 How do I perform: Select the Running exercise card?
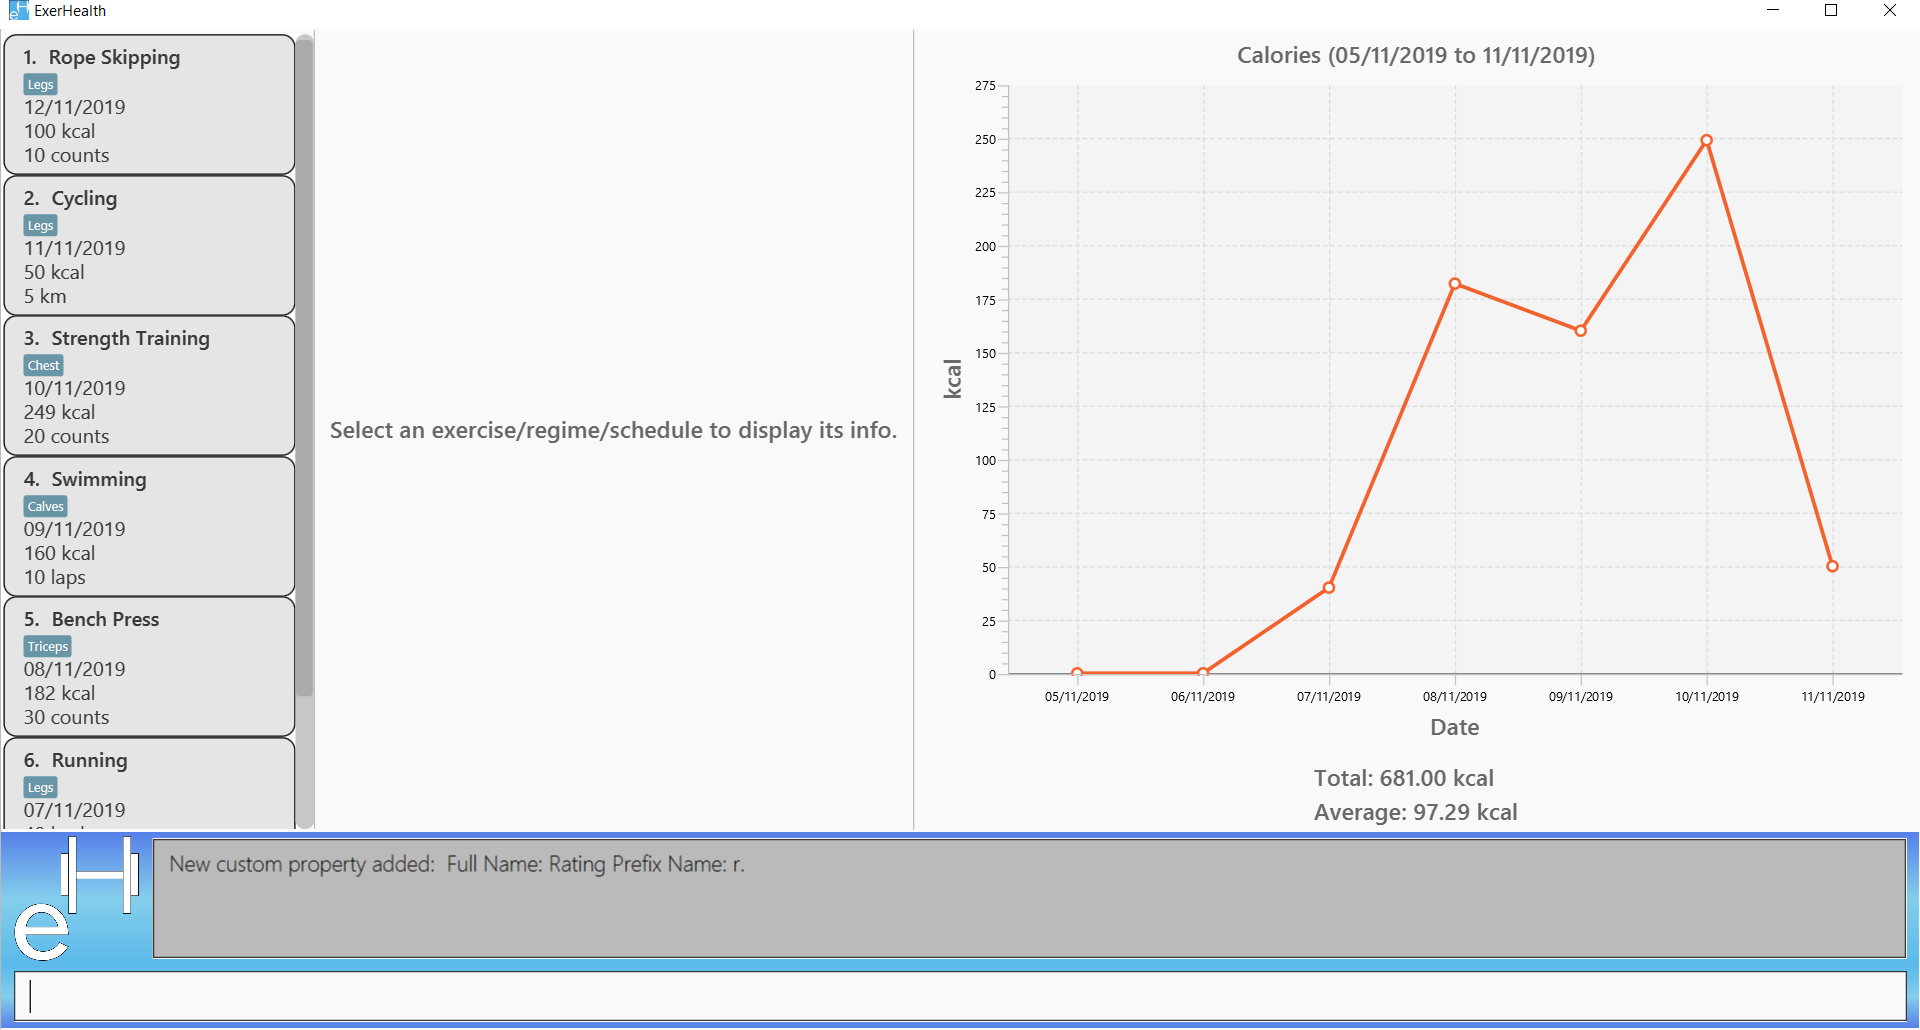click(x=150, y=784)
